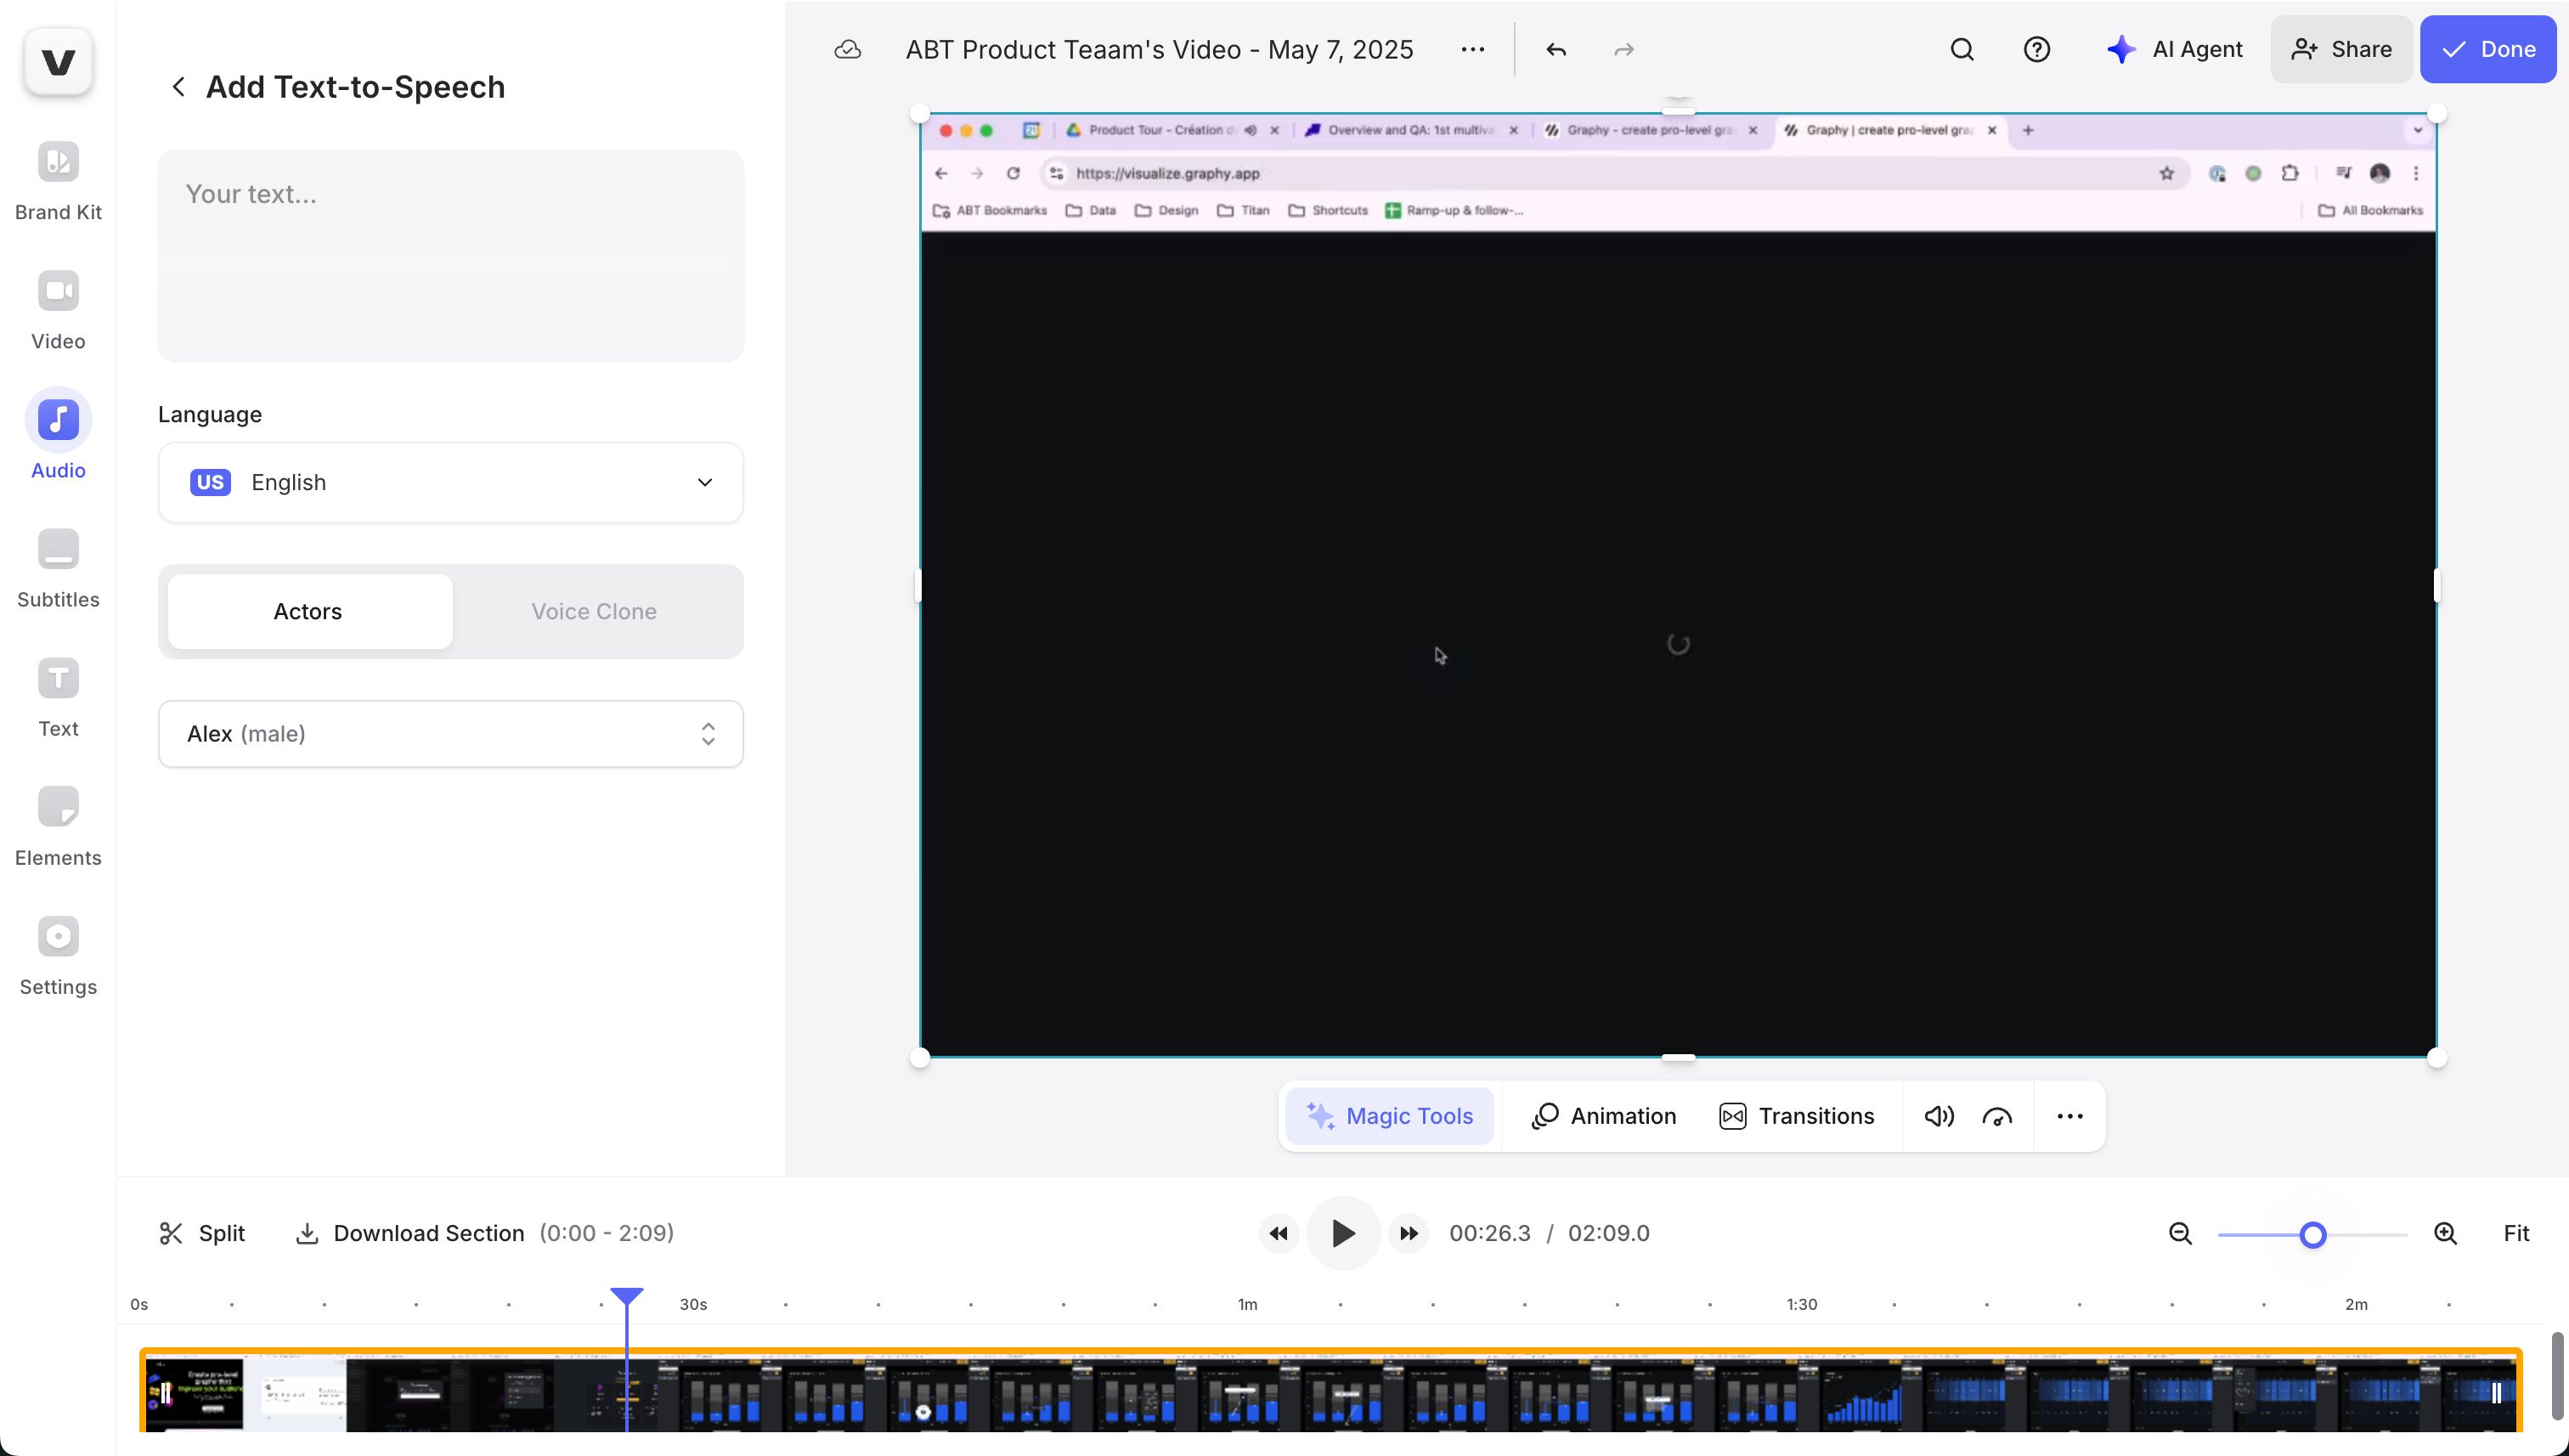Screen dimensions: 2569x1456
Task: Click the clip's right trim handle
Action: (x=2496, y=1393)
